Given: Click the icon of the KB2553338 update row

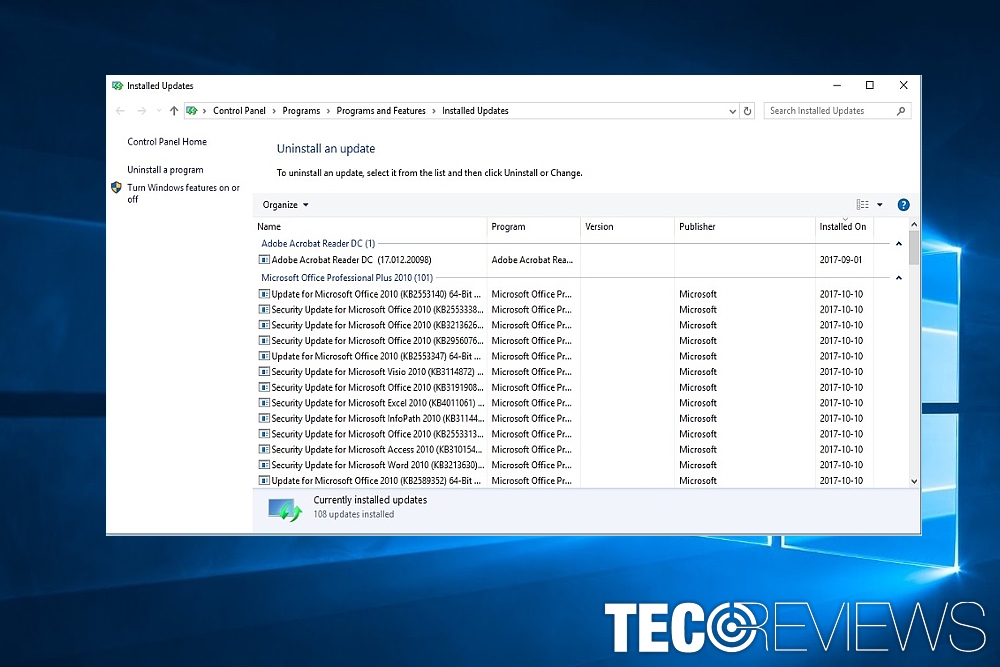Looking at the screenshot, I should 264,309.
